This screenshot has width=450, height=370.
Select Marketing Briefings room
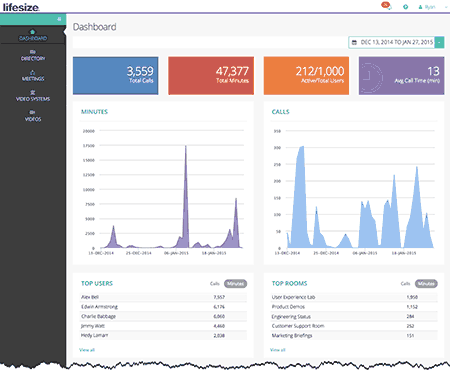(354, 335)
